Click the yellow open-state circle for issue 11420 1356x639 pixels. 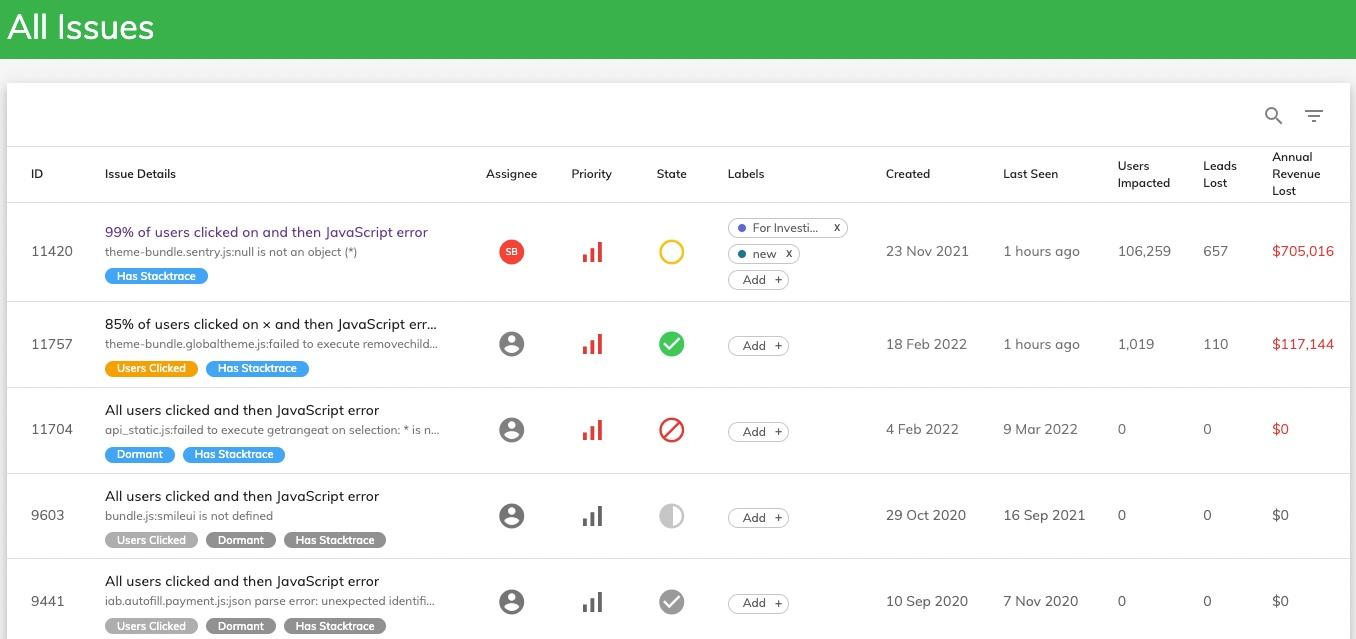tap(672, 252)
